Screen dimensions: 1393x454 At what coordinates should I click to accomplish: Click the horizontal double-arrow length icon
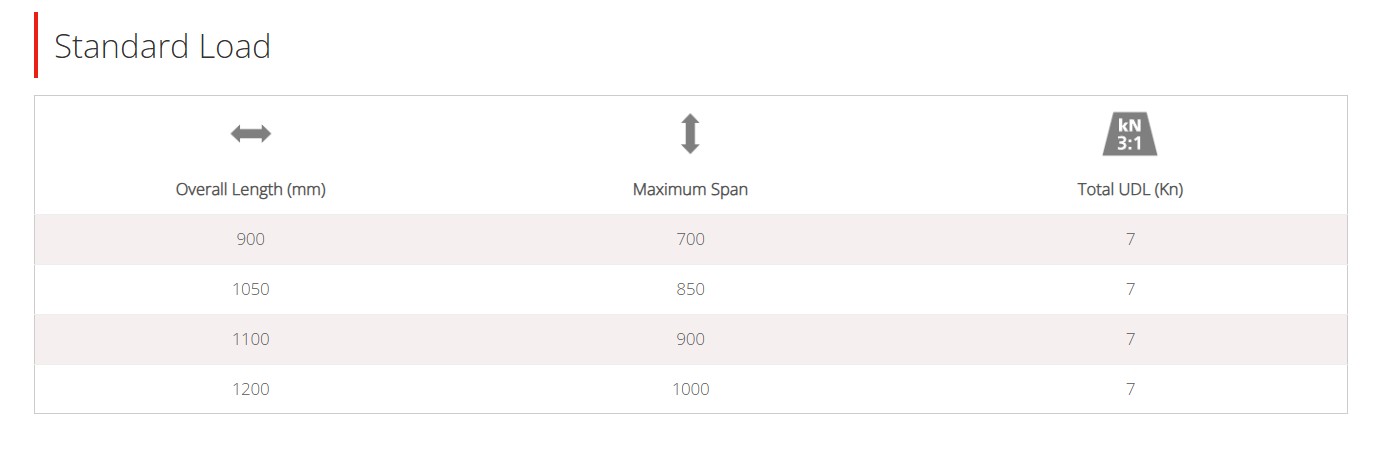(251, 134)
